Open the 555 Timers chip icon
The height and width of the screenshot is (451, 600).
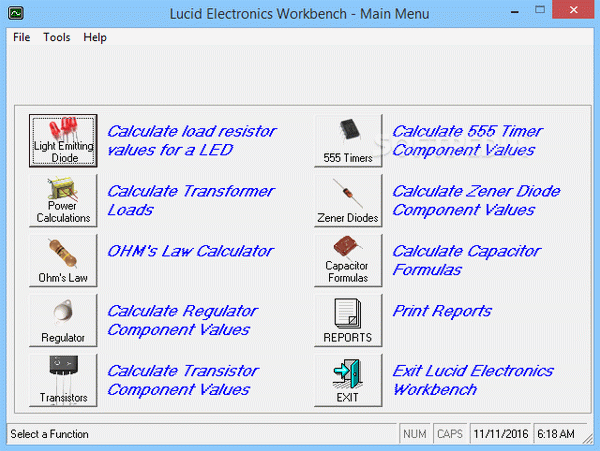[x=348, y=140]
